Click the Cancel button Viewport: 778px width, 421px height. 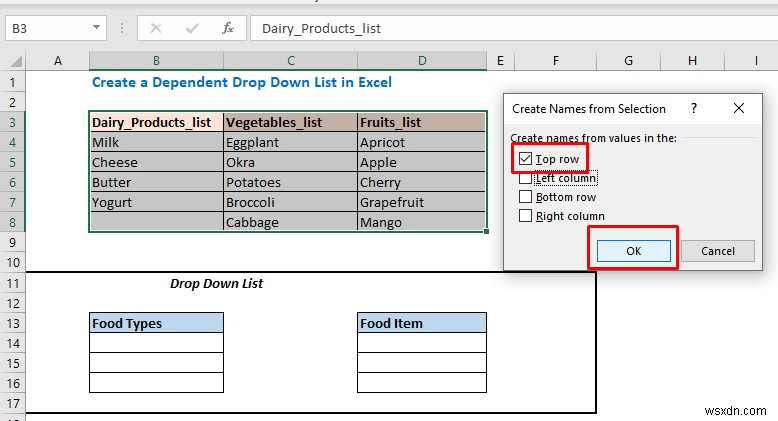pos(718,251)
